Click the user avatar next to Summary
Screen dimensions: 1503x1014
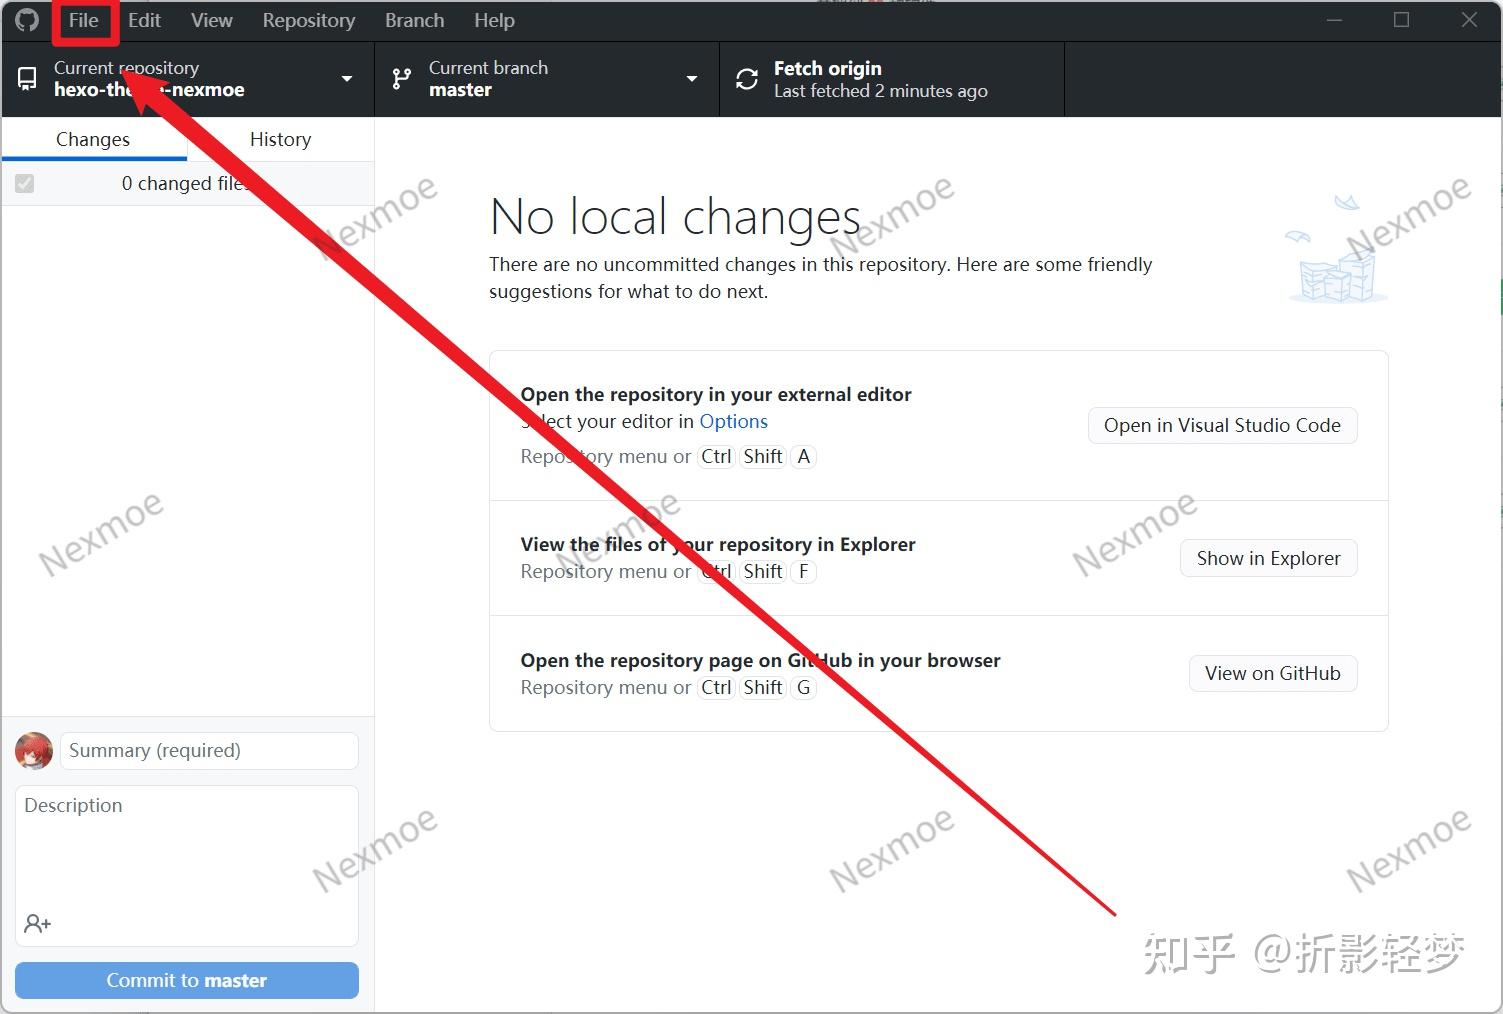[x=34, y=751]
